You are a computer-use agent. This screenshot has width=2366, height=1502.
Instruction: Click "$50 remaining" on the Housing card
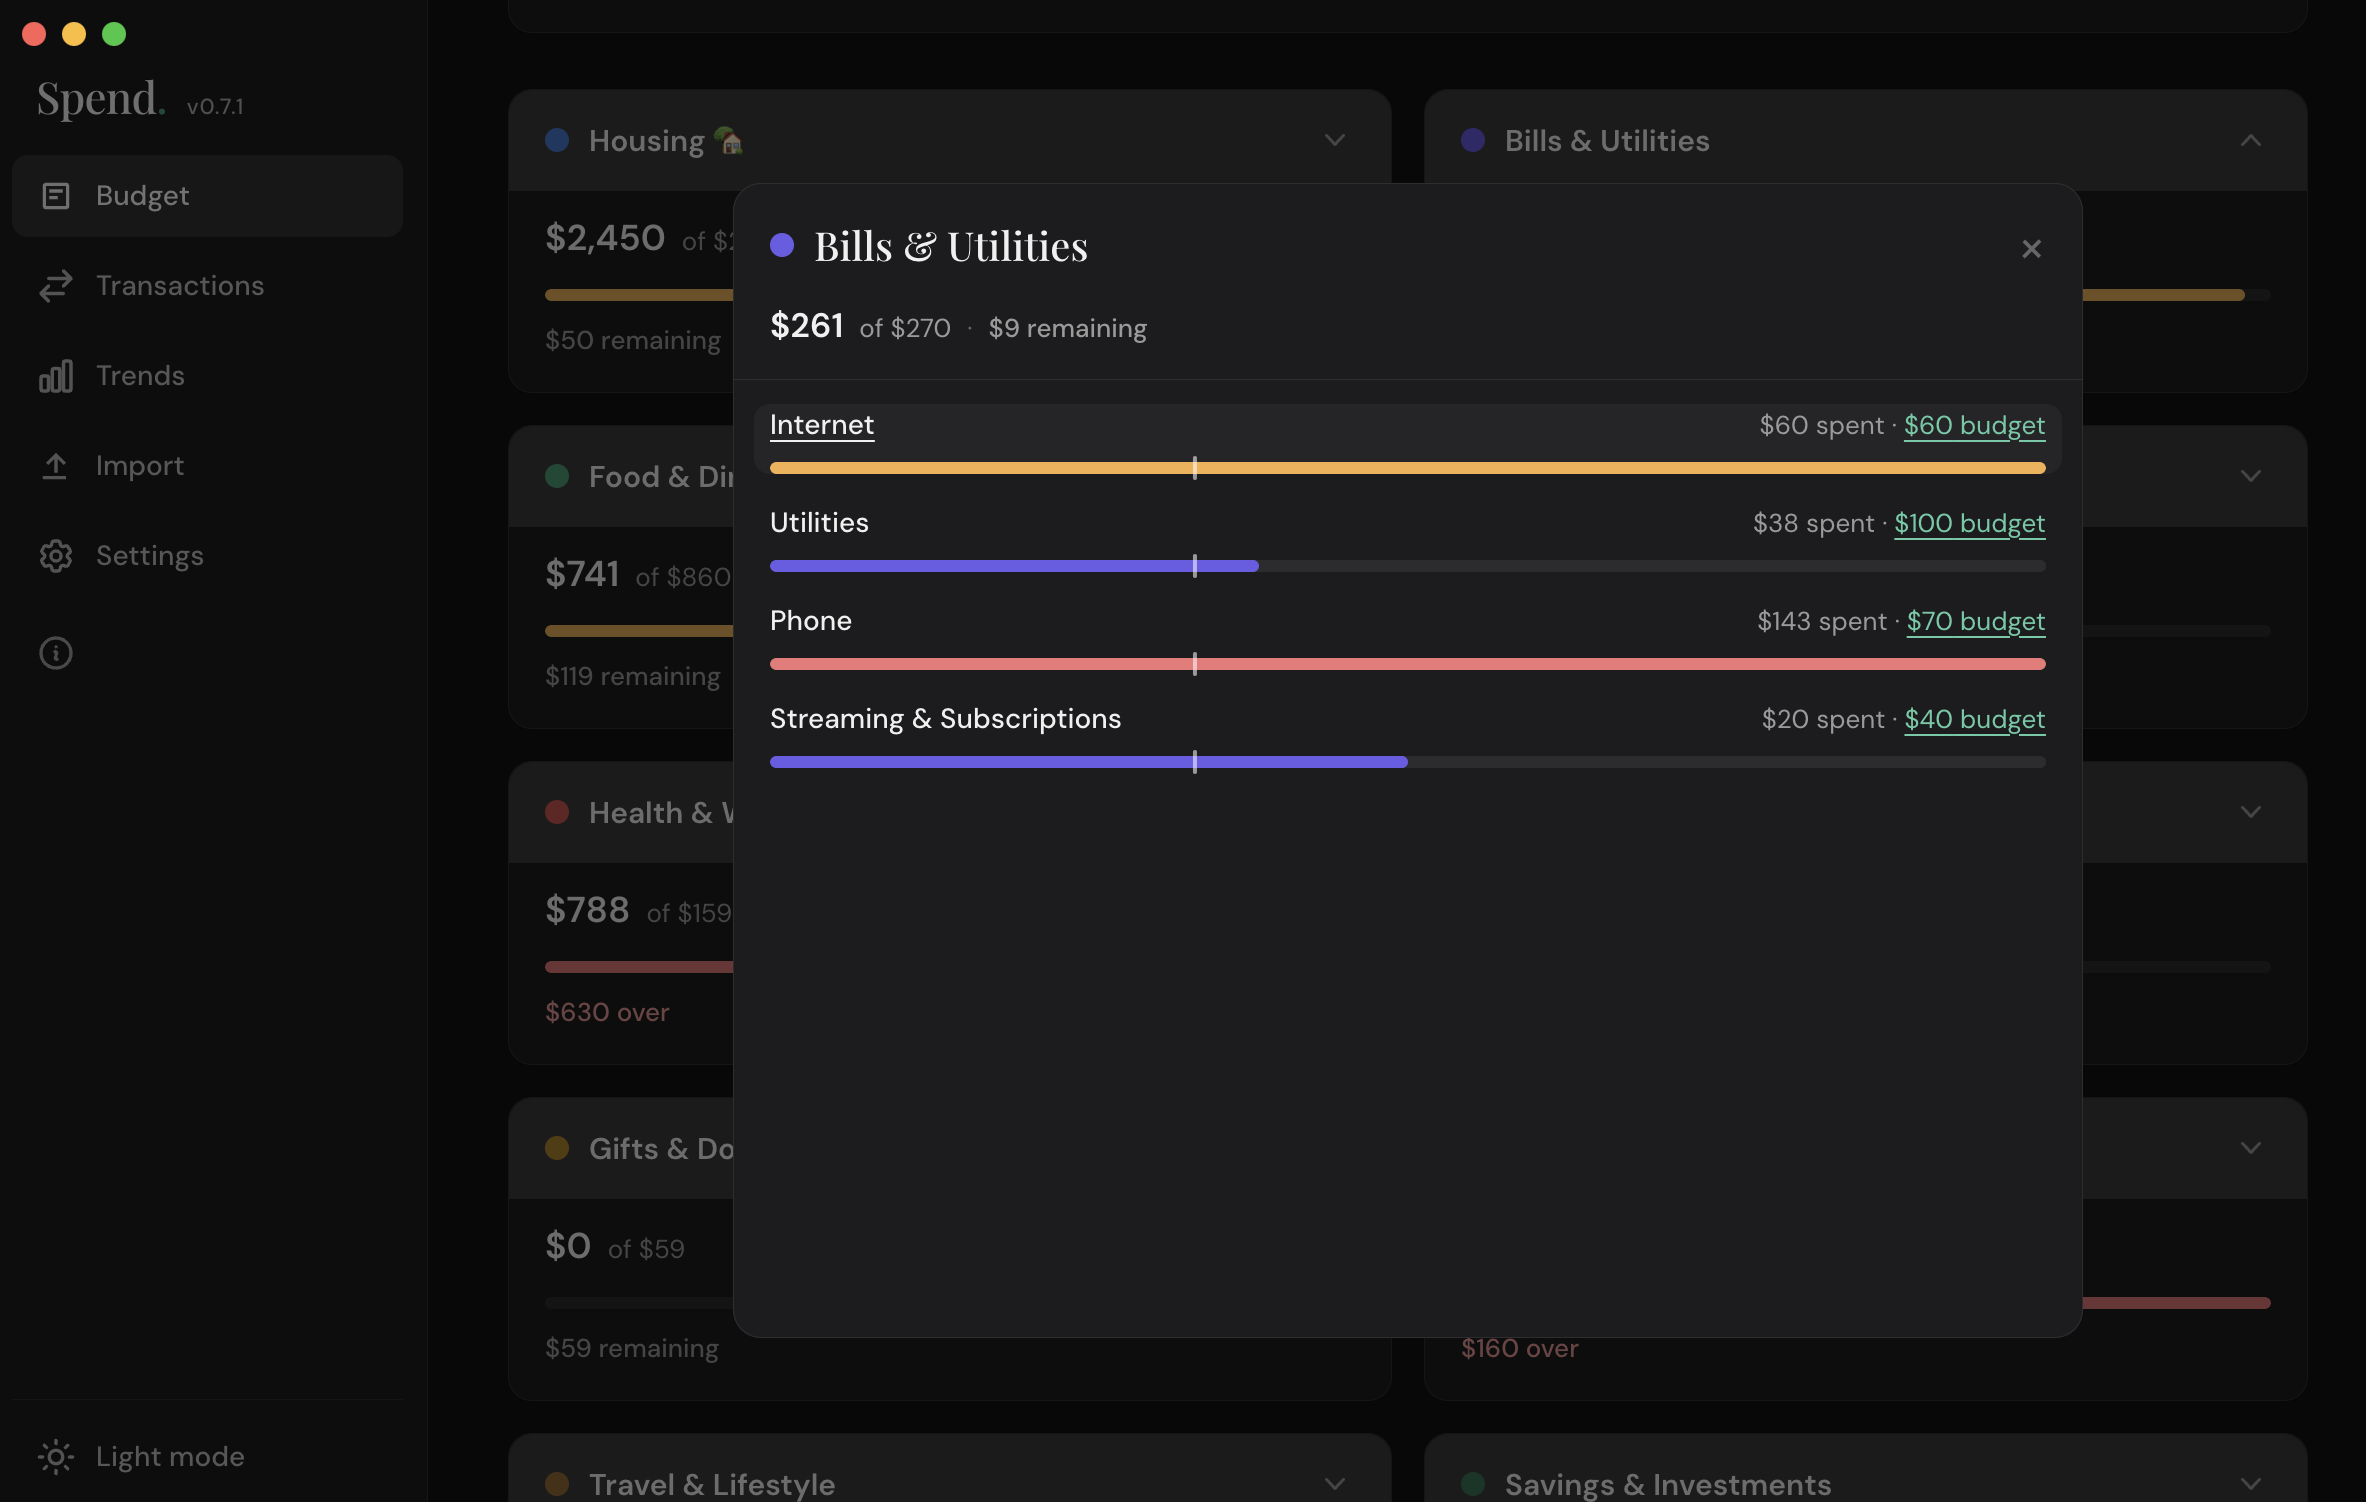pos(633,340)
